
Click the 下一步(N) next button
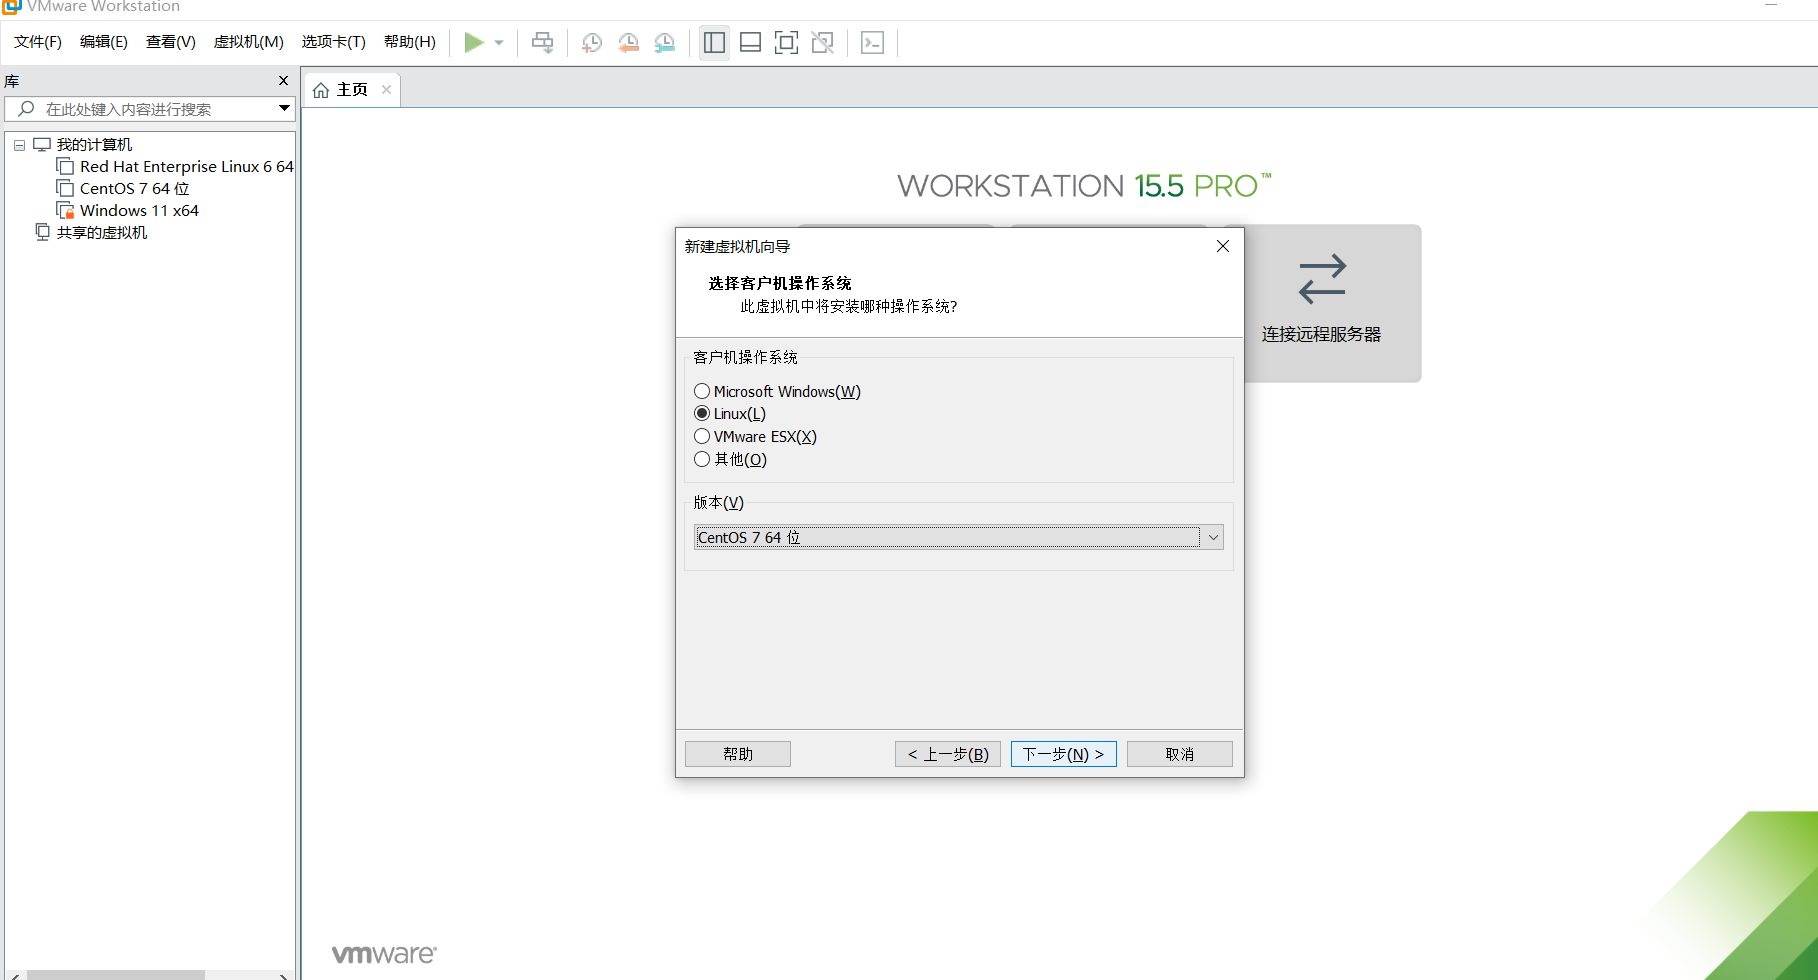[x=1064, y=754]
